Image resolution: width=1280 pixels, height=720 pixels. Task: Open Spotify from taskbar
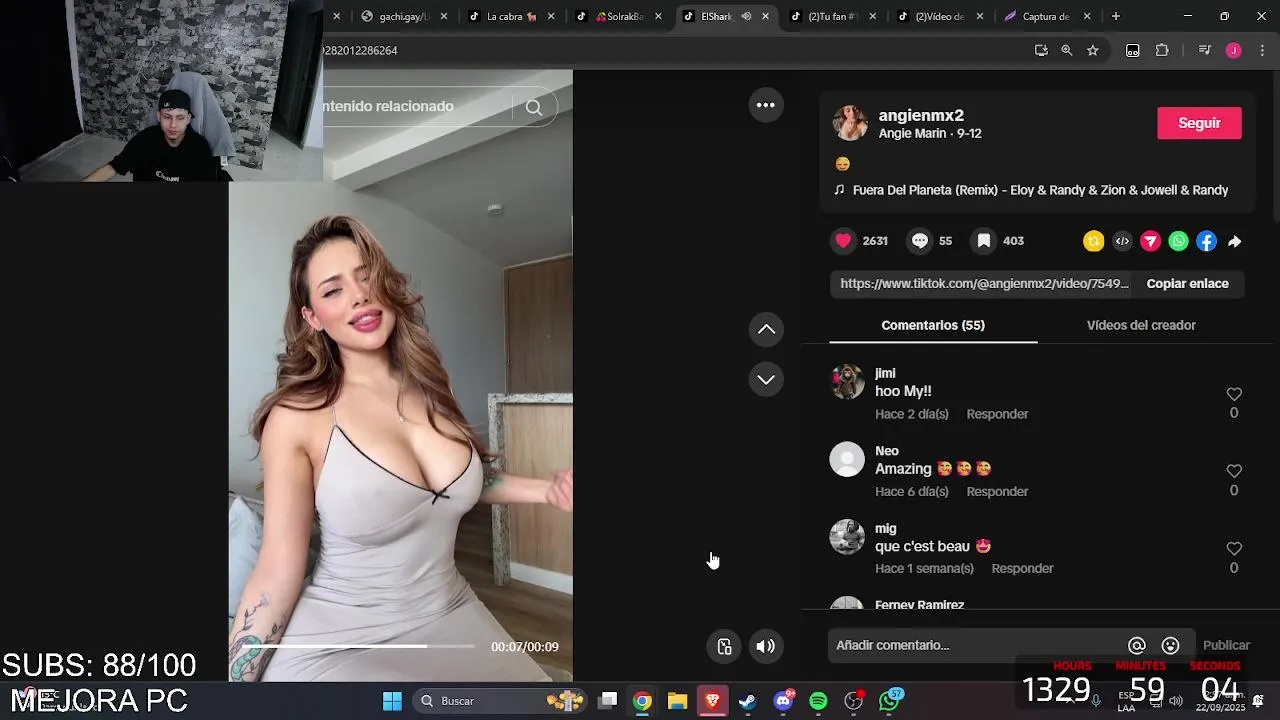coord(818,701)
